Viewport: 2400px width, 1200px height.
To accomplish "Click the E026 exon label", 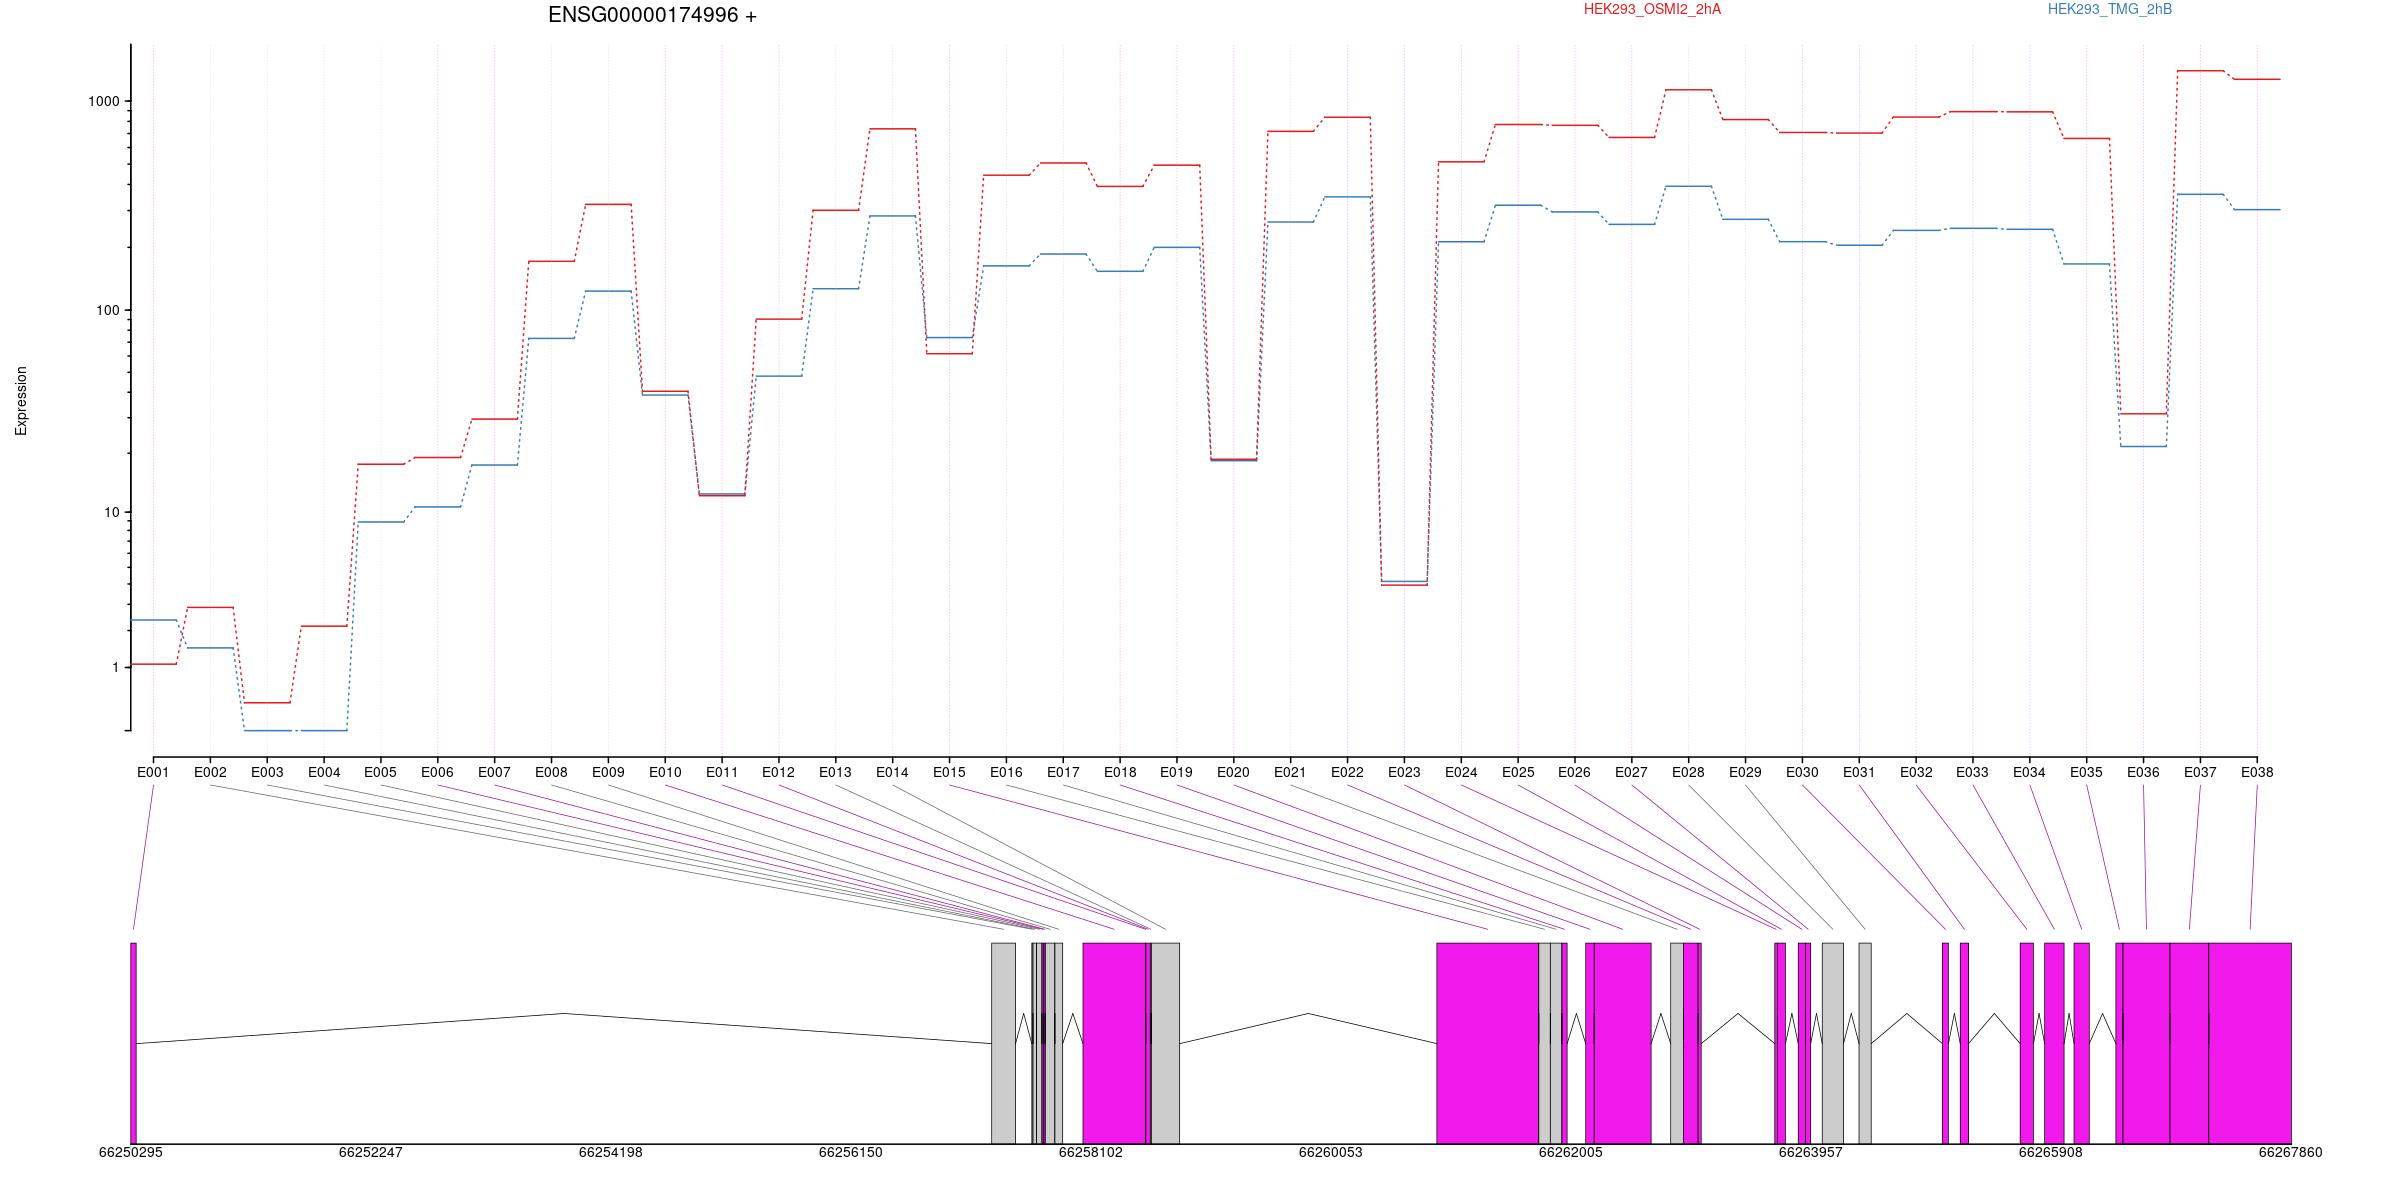I will click(x=1574, y=772).
